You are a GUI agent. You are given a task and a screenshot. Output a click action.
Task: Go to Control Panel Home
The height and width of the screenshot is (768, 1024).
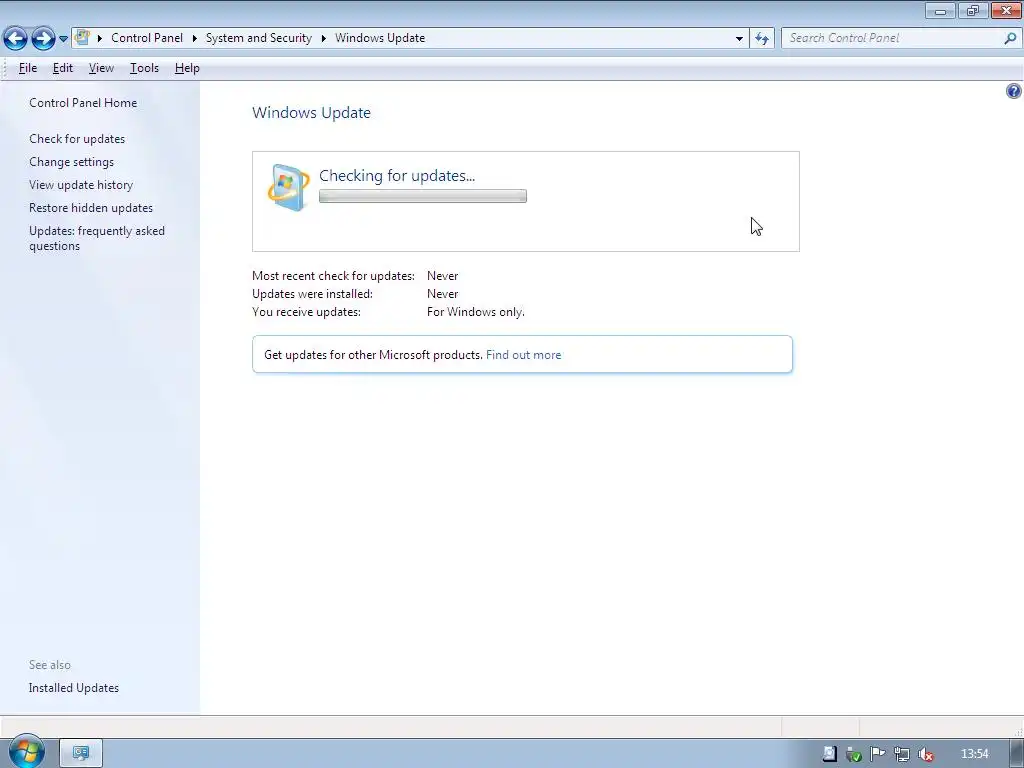83,103
